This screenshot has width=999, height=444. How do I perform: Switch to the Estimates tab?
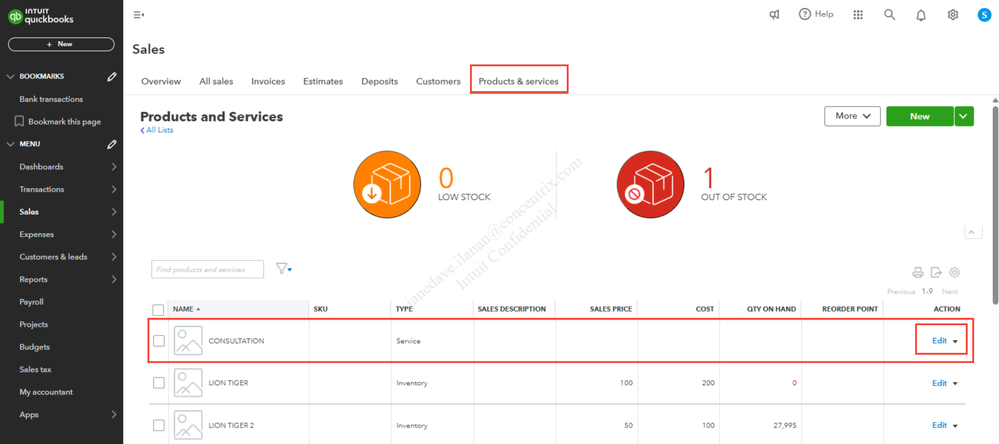click(323, 82)
